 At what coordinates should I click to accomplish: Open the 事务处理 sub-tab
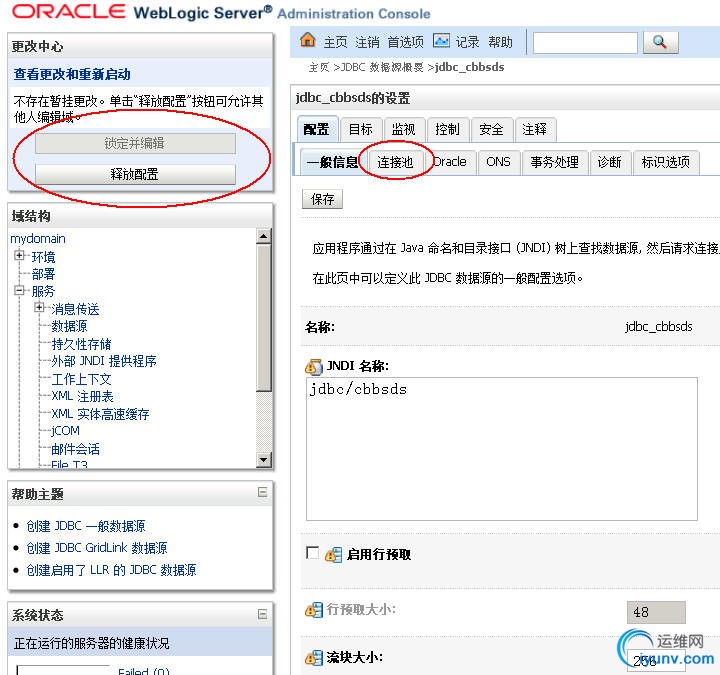pyautogui.click(x=554, y=162)
